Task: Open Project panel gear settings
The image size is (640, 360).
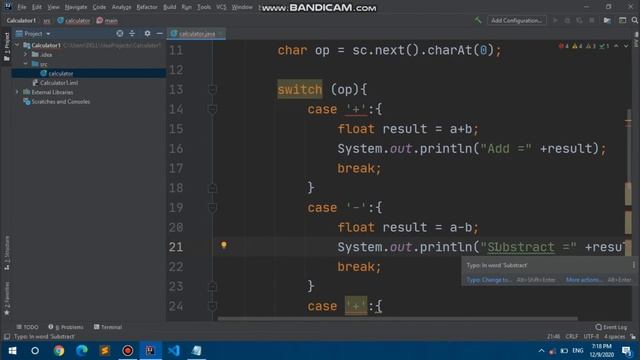Action: (x=147, y=33)
